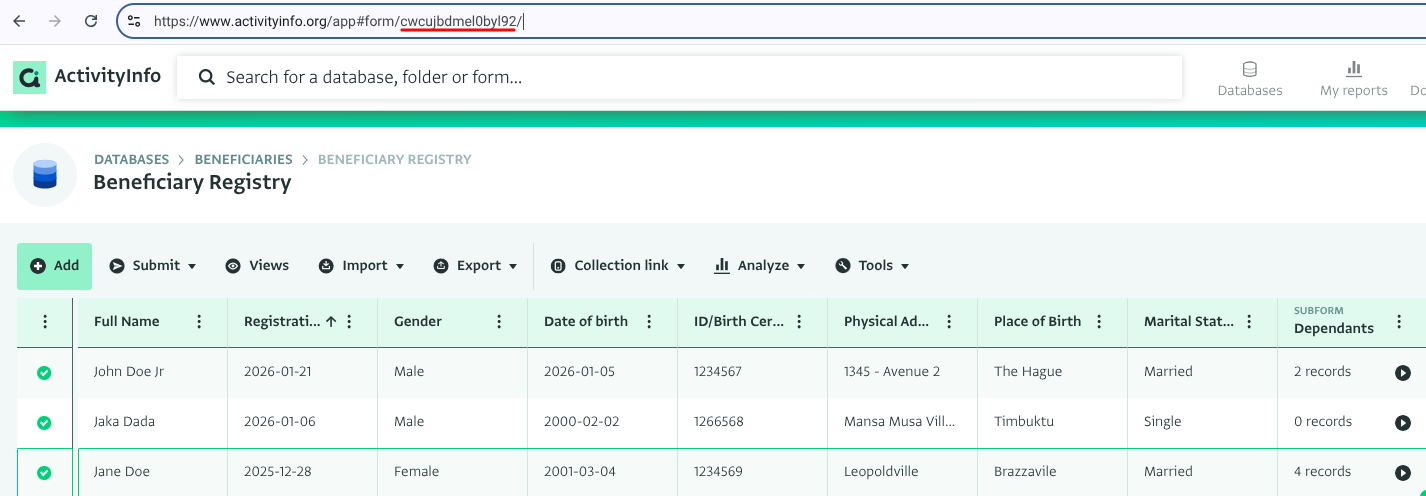
Task: Click the database search field
Action: coord(680,77)
